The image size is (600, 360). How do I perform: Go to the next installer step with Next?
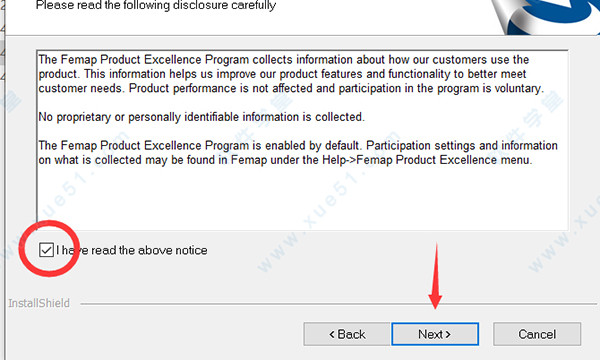[435, 334]
